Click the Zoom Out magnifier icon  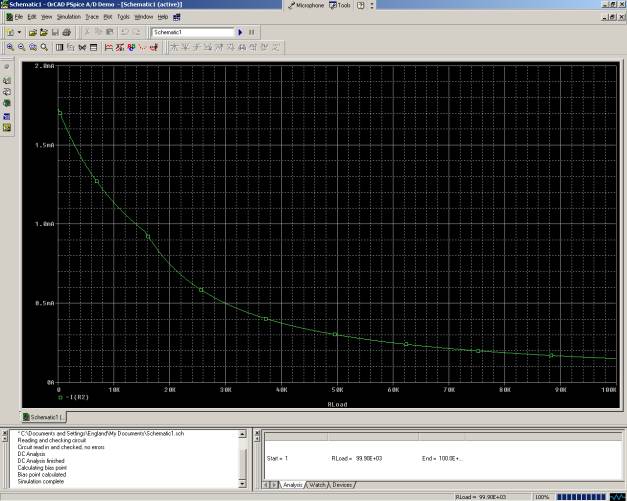tap(21, 47)
